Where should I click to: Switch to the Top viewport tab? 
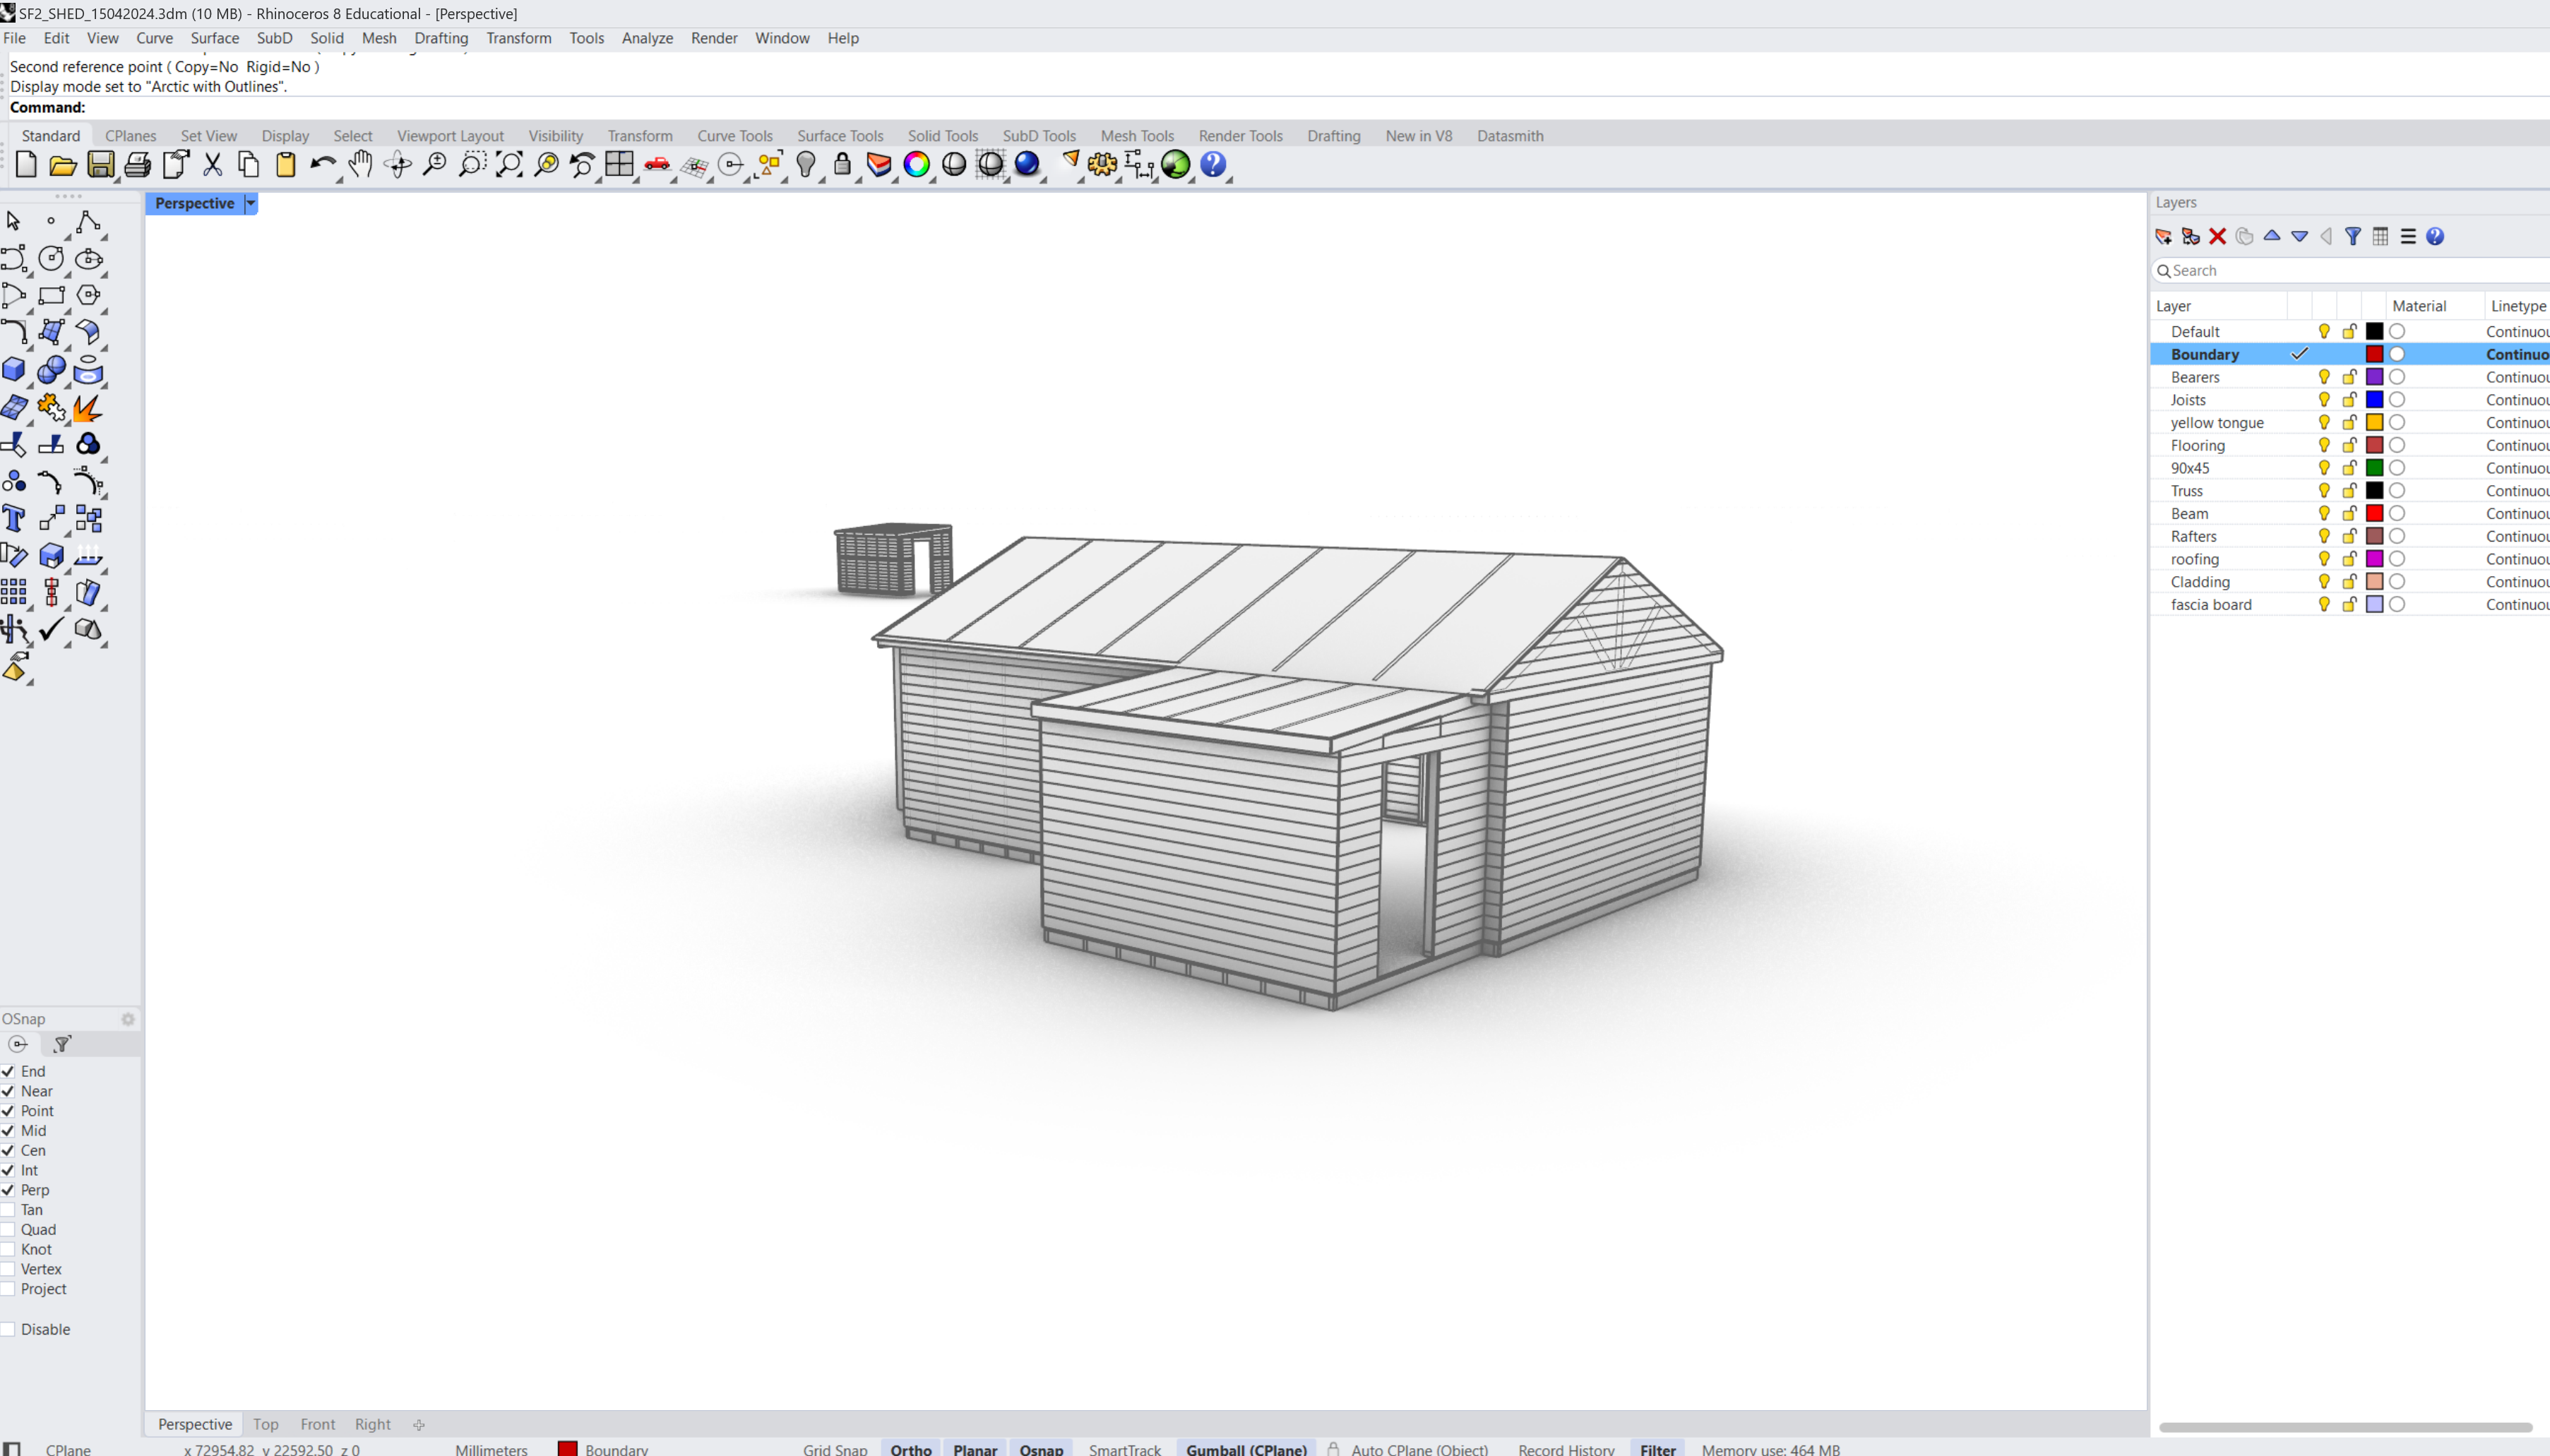pos(265,1424)
